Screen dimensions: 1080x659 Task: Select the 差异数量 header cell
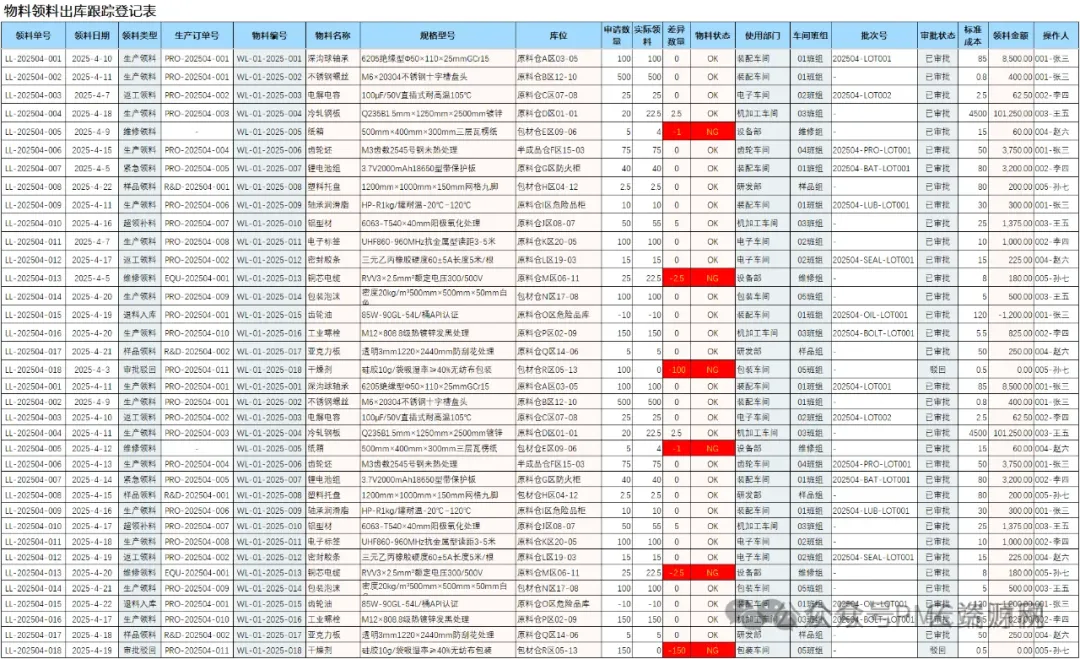click(676, 35)
